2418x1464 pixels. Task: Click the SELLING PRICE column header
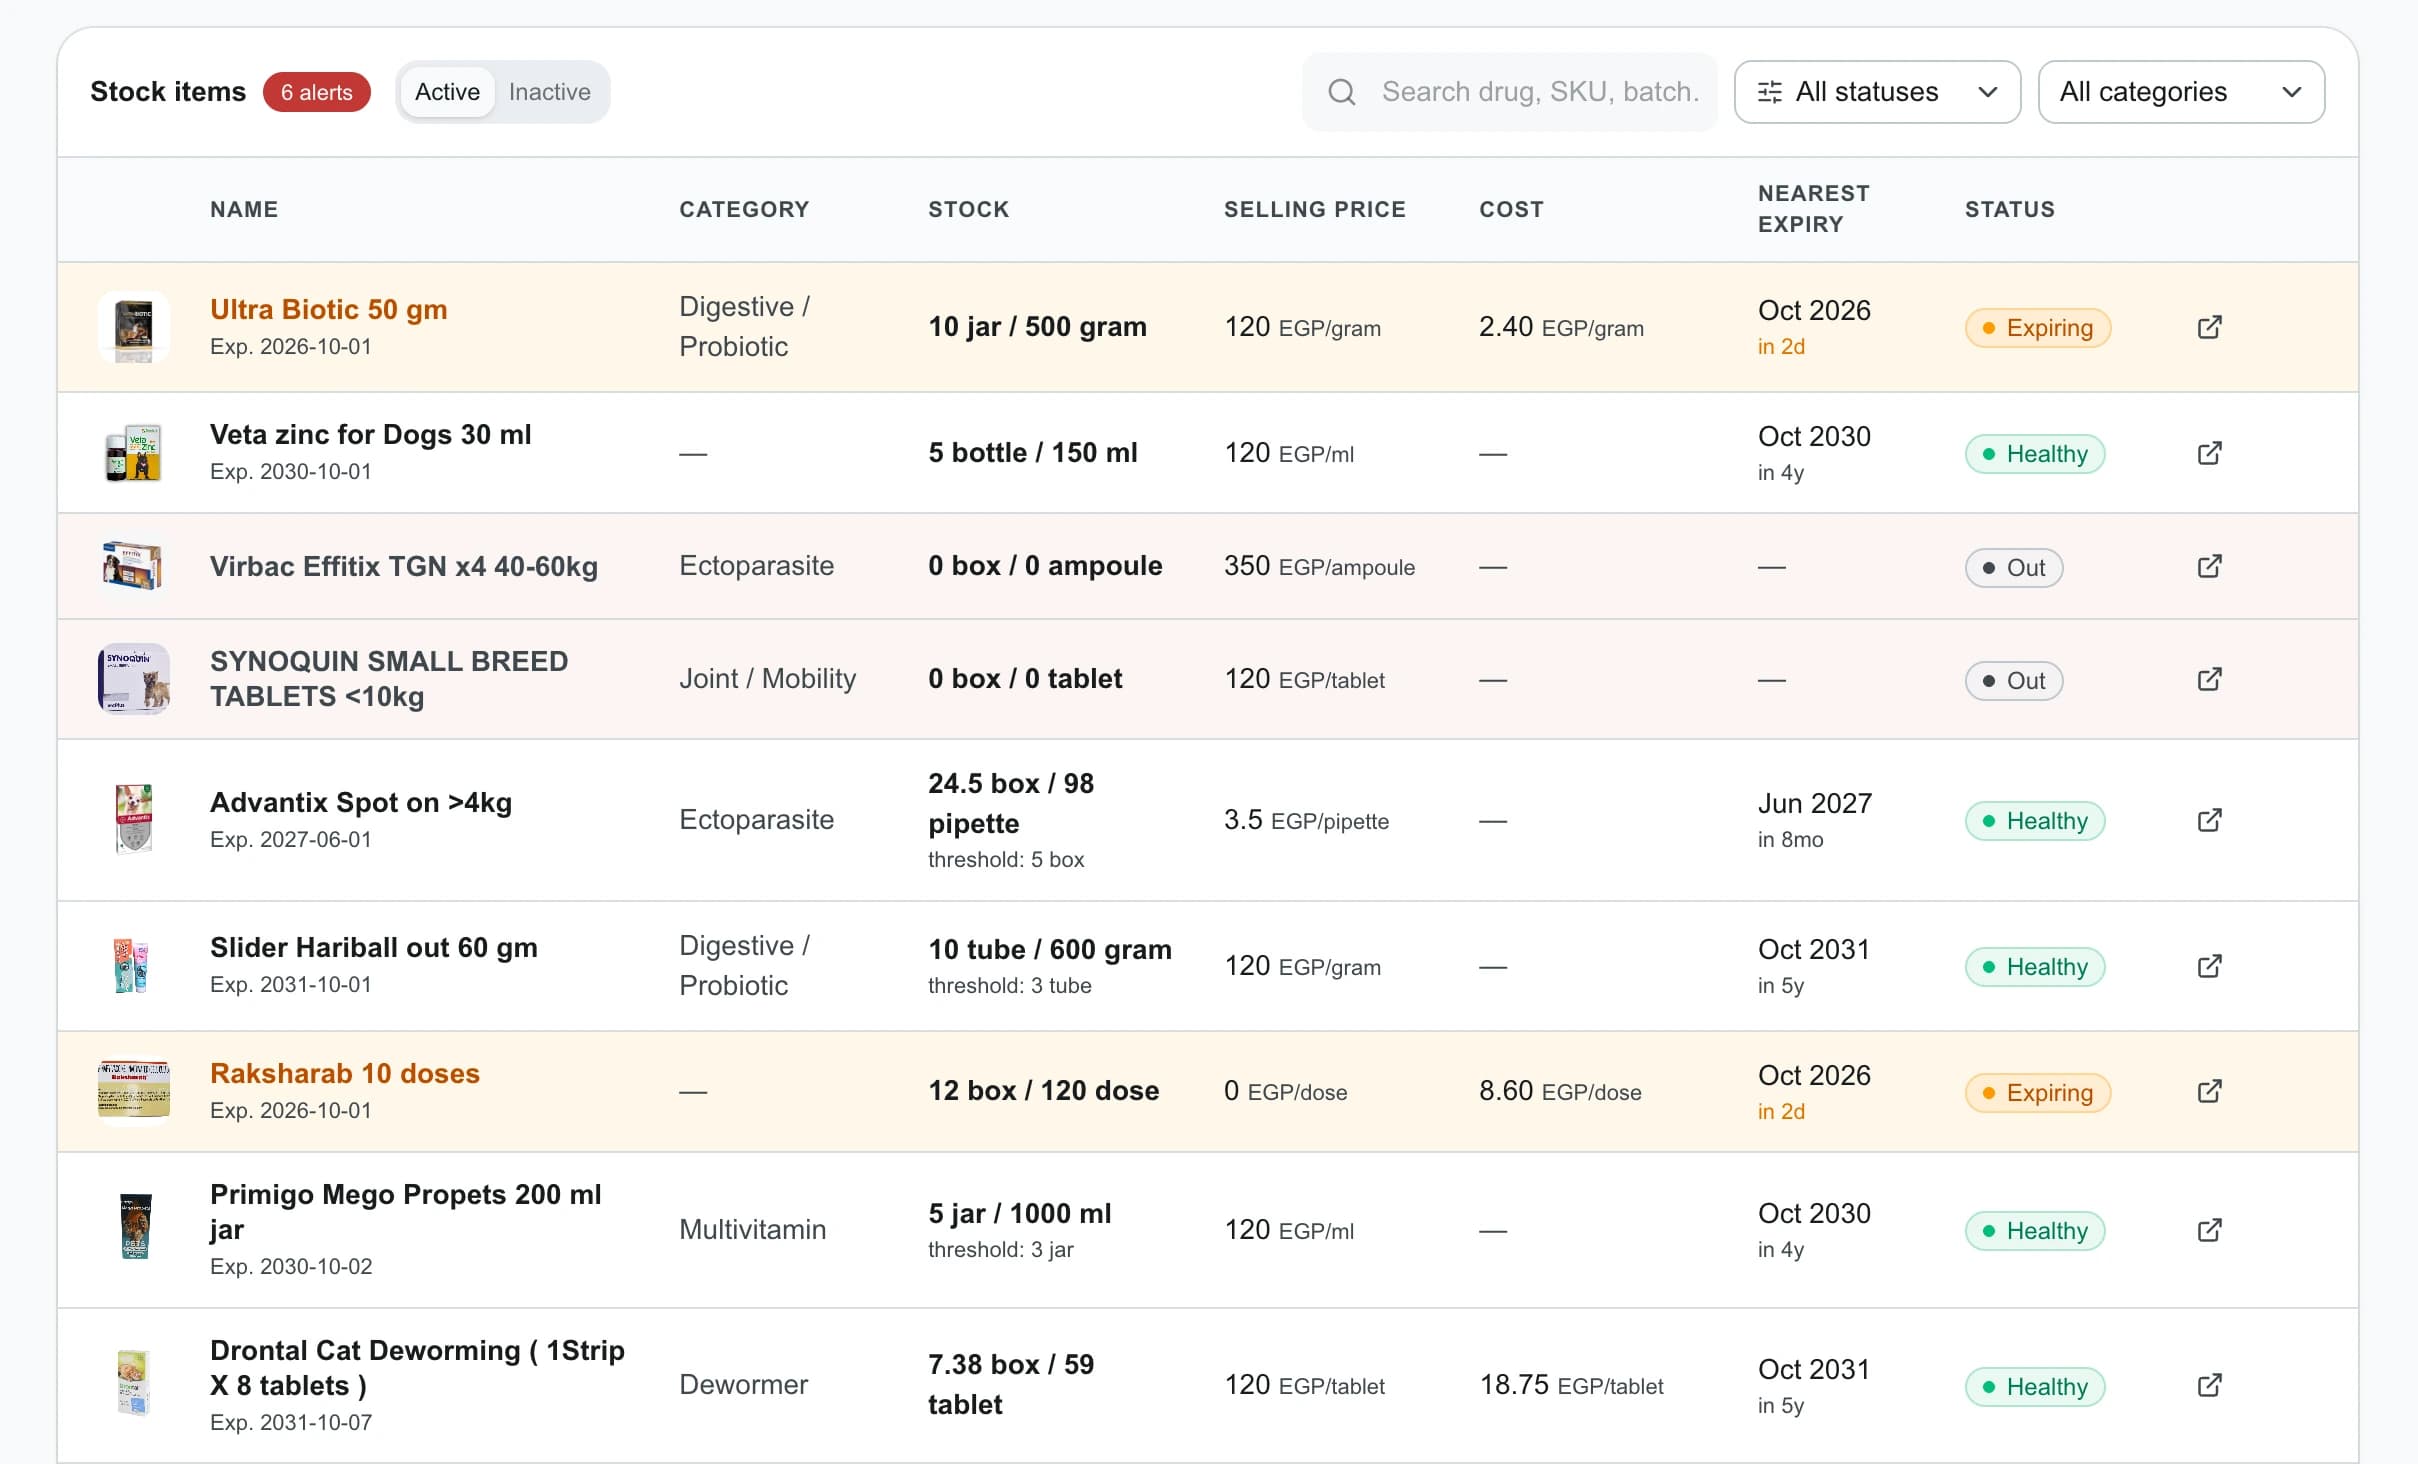point(1314,209)
